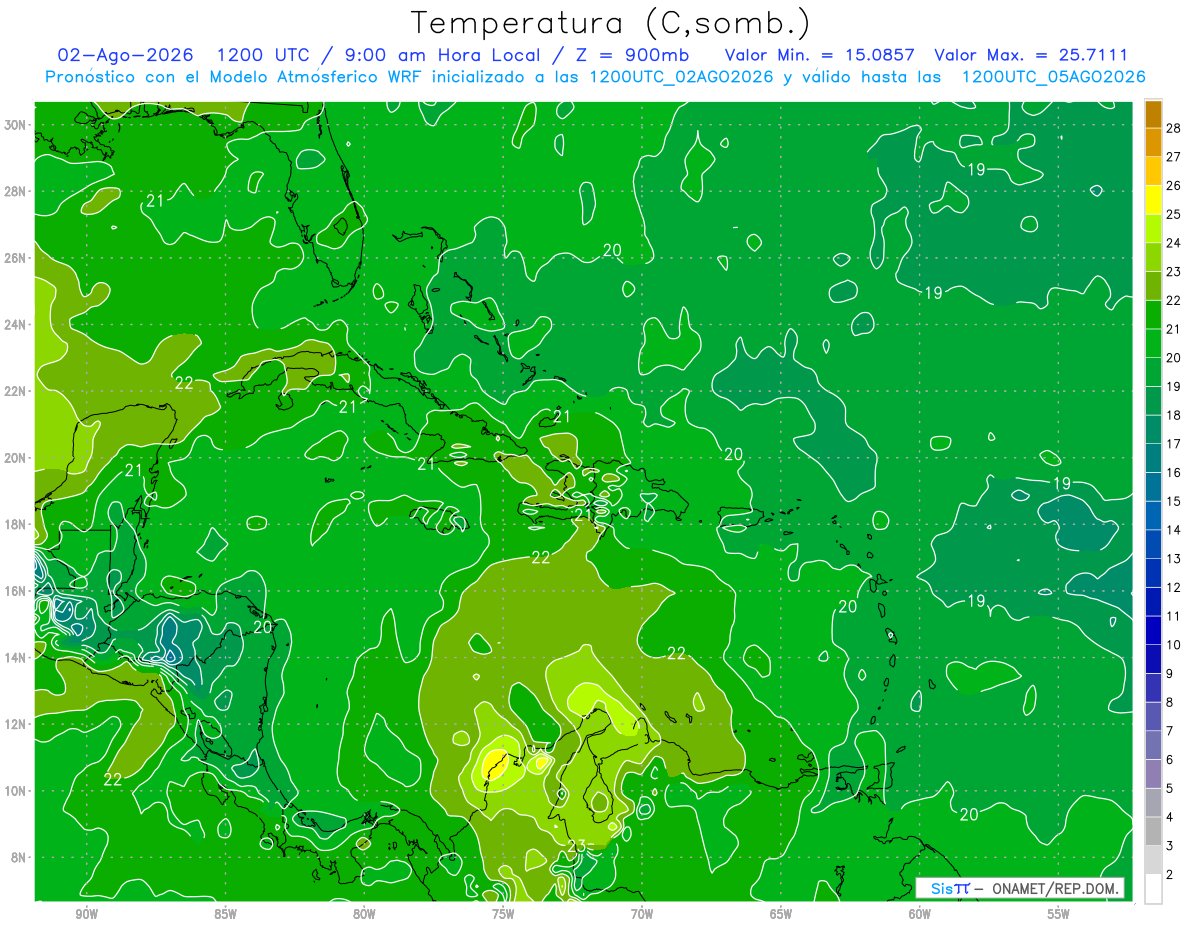Click the 80W longitude axis label
This screenshot has height=927, width=1200.
pyautogui.click(x=364, y=914)
